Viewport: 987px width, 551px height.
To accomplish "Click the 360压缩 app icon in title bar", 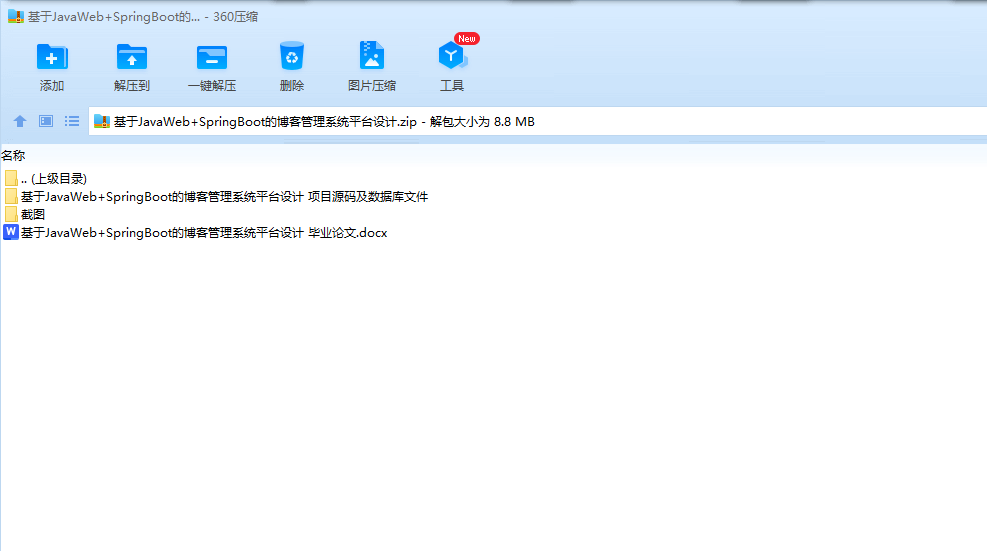I will pos(16,16).
